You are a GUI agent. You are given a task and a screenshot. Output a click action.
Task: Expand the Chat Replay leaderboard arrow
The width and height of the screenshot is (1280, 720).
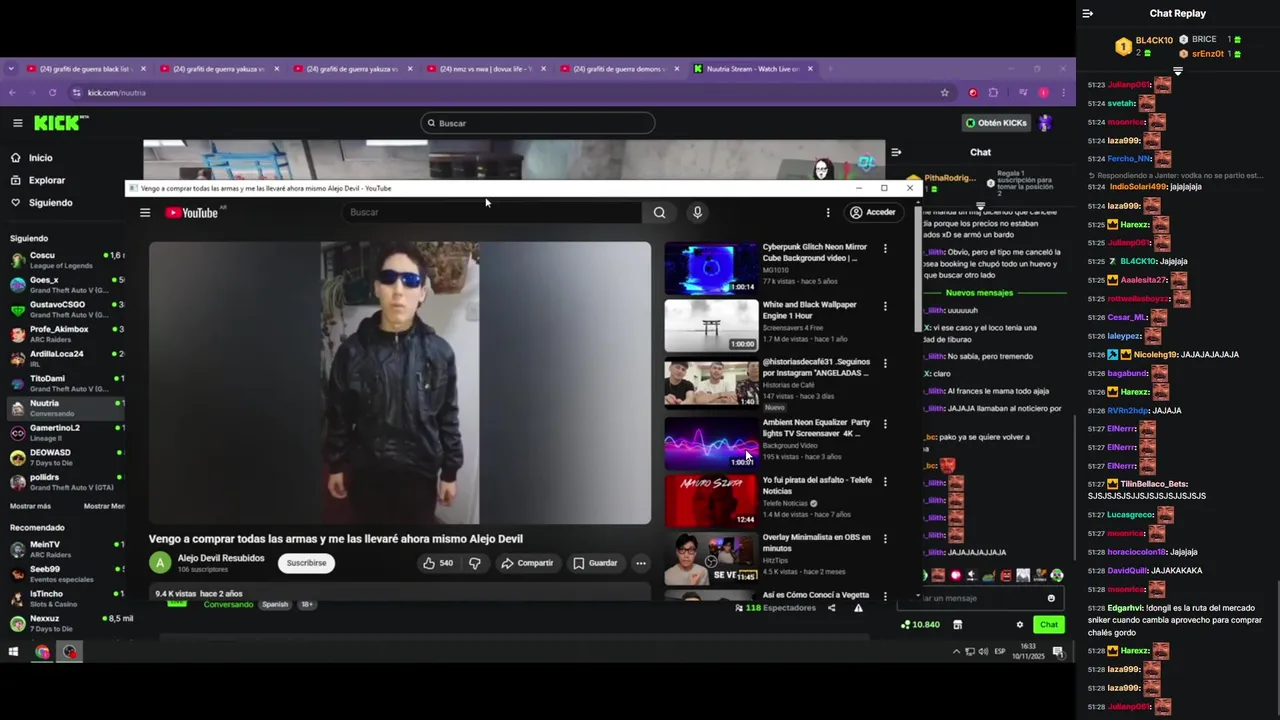point(1178,71)
